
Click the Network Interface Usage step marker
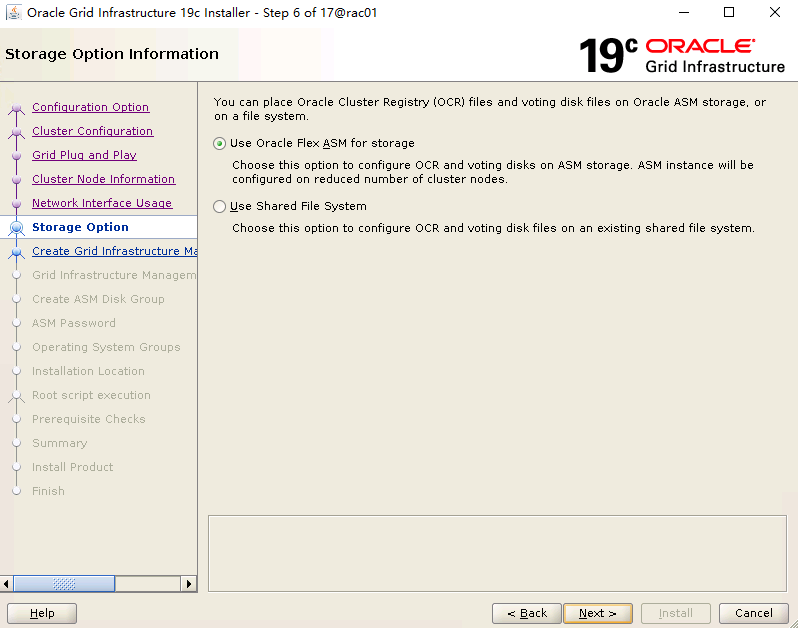(x=16, y=203)
